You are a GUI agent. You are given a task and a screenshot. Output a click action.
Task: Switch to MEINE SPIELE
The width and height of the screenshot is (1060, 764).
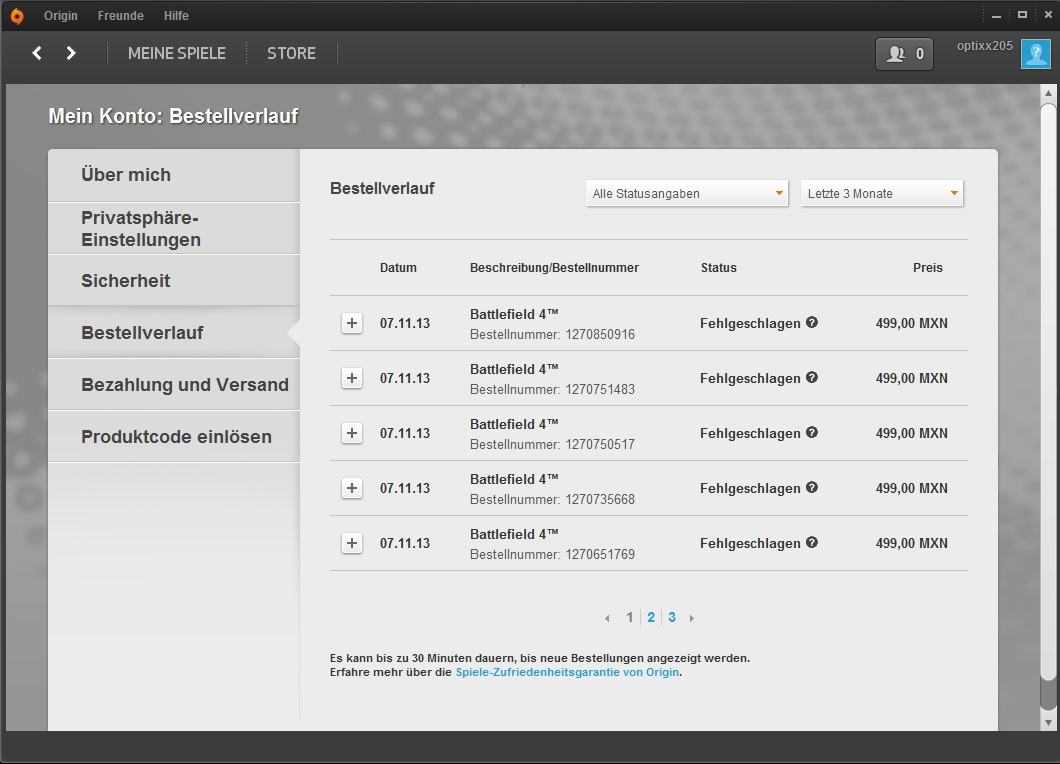point(177,53)
